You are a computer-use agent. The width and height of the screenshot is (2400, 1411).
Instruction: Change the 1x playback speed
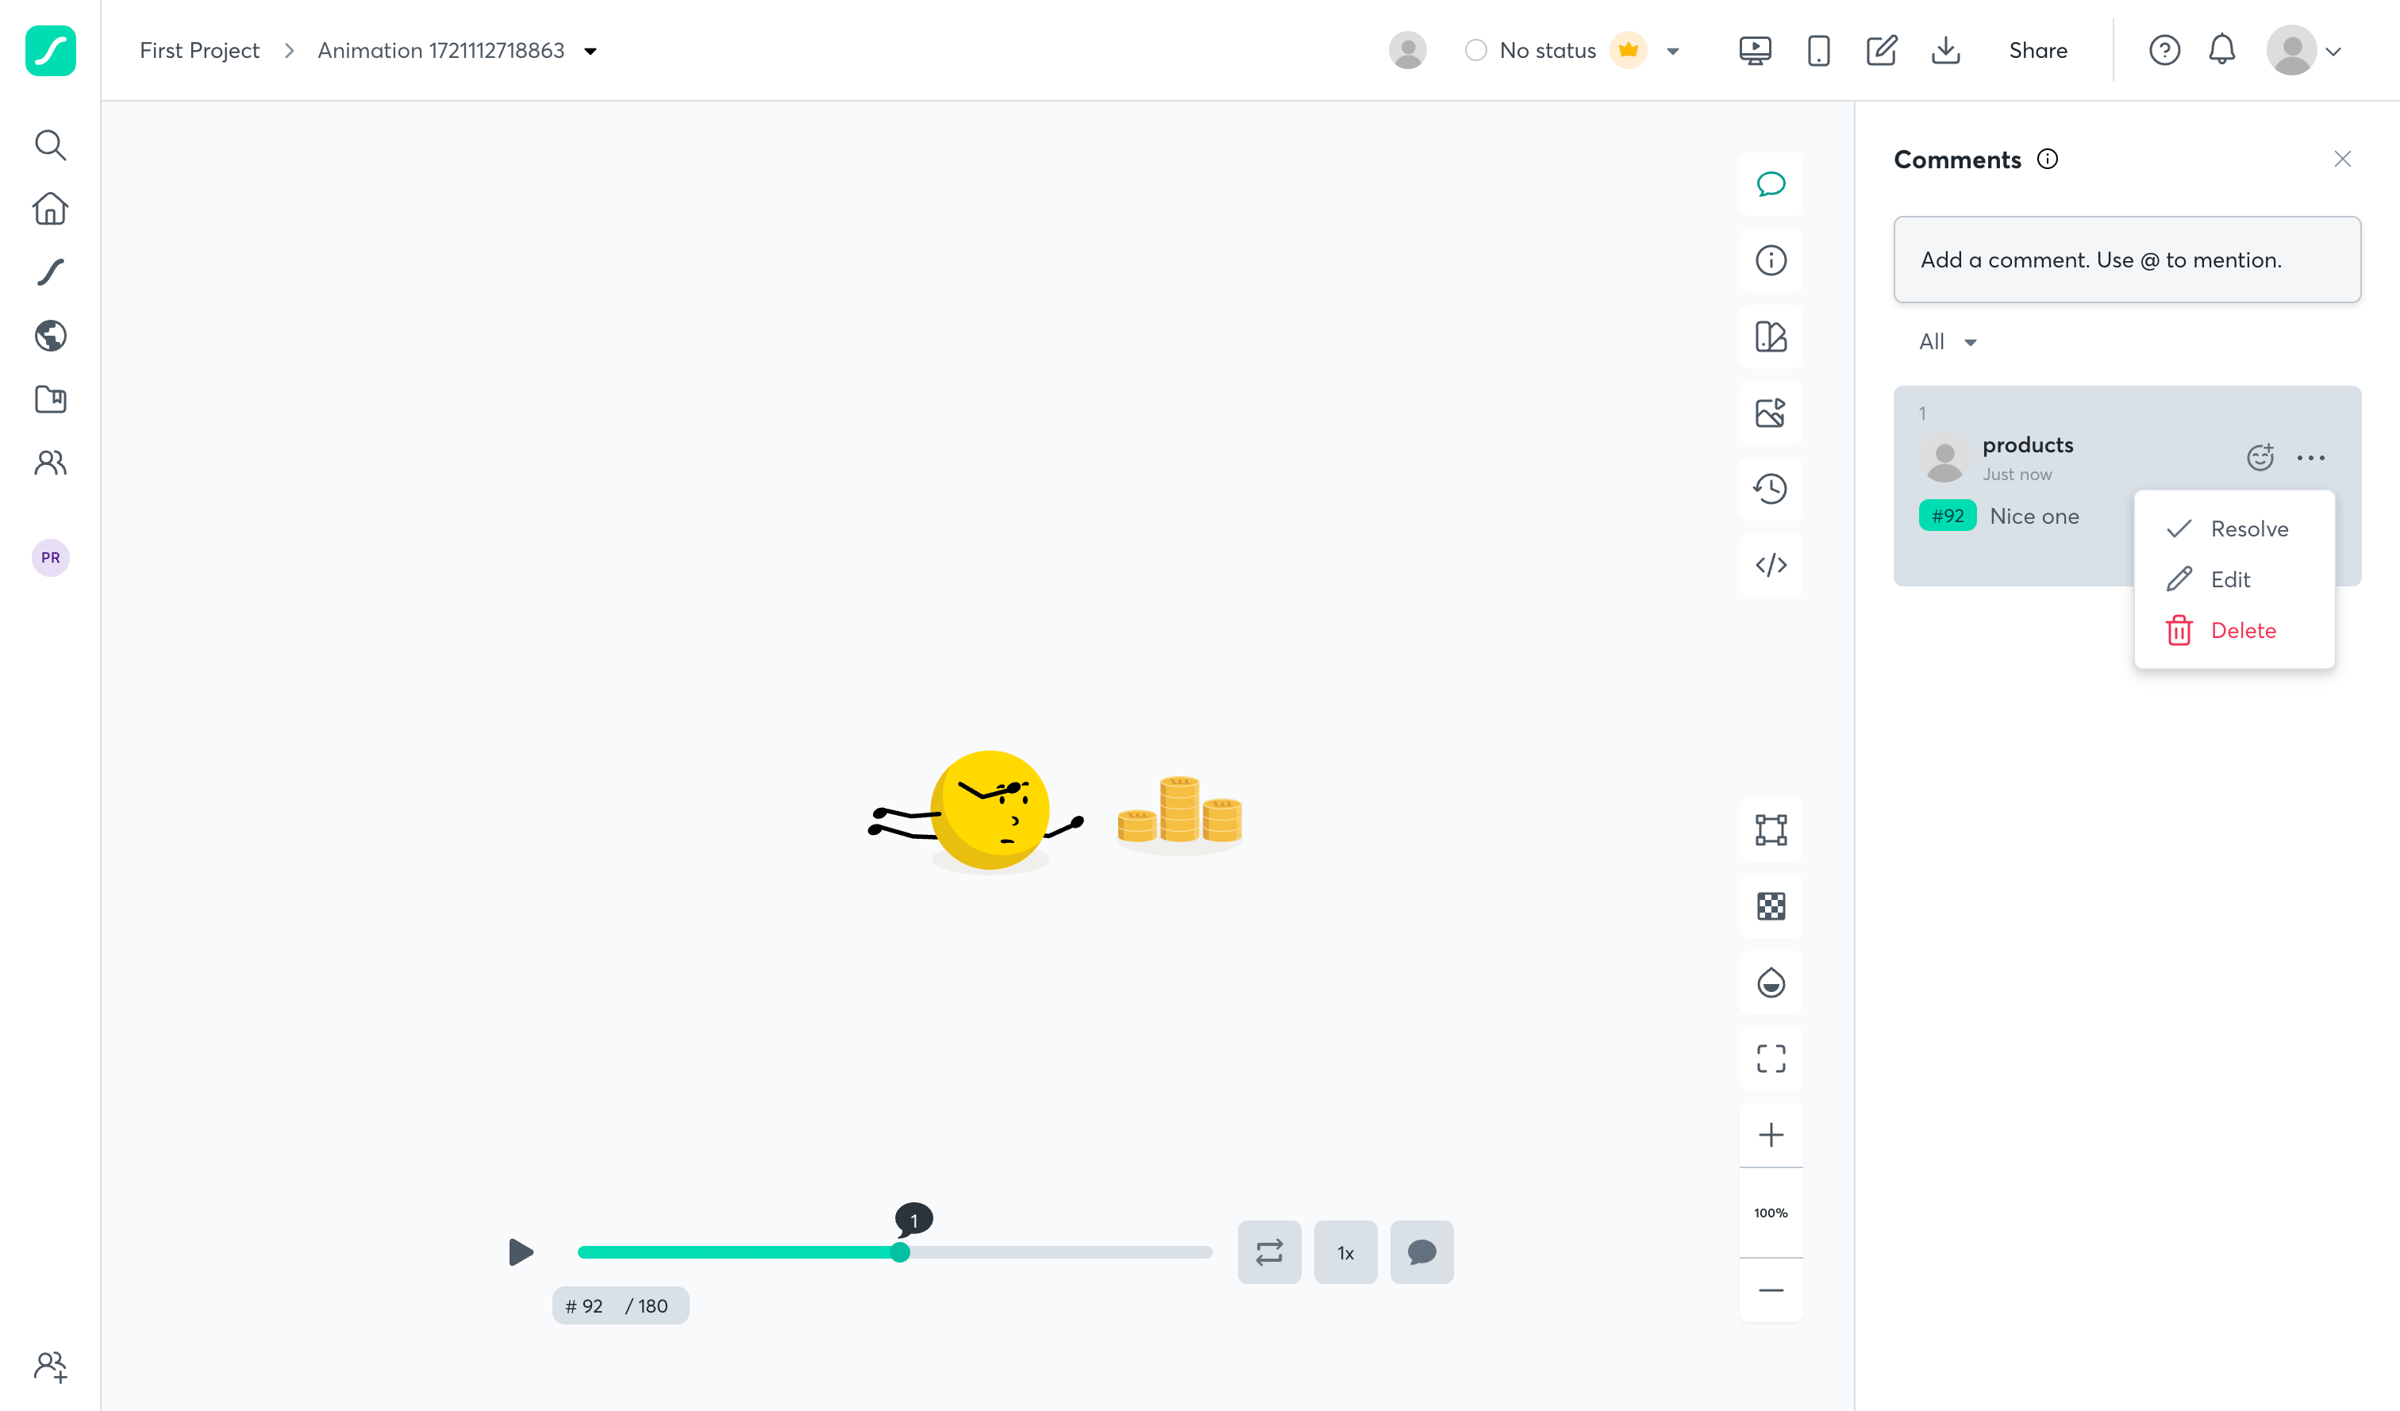(1345, 1252)
